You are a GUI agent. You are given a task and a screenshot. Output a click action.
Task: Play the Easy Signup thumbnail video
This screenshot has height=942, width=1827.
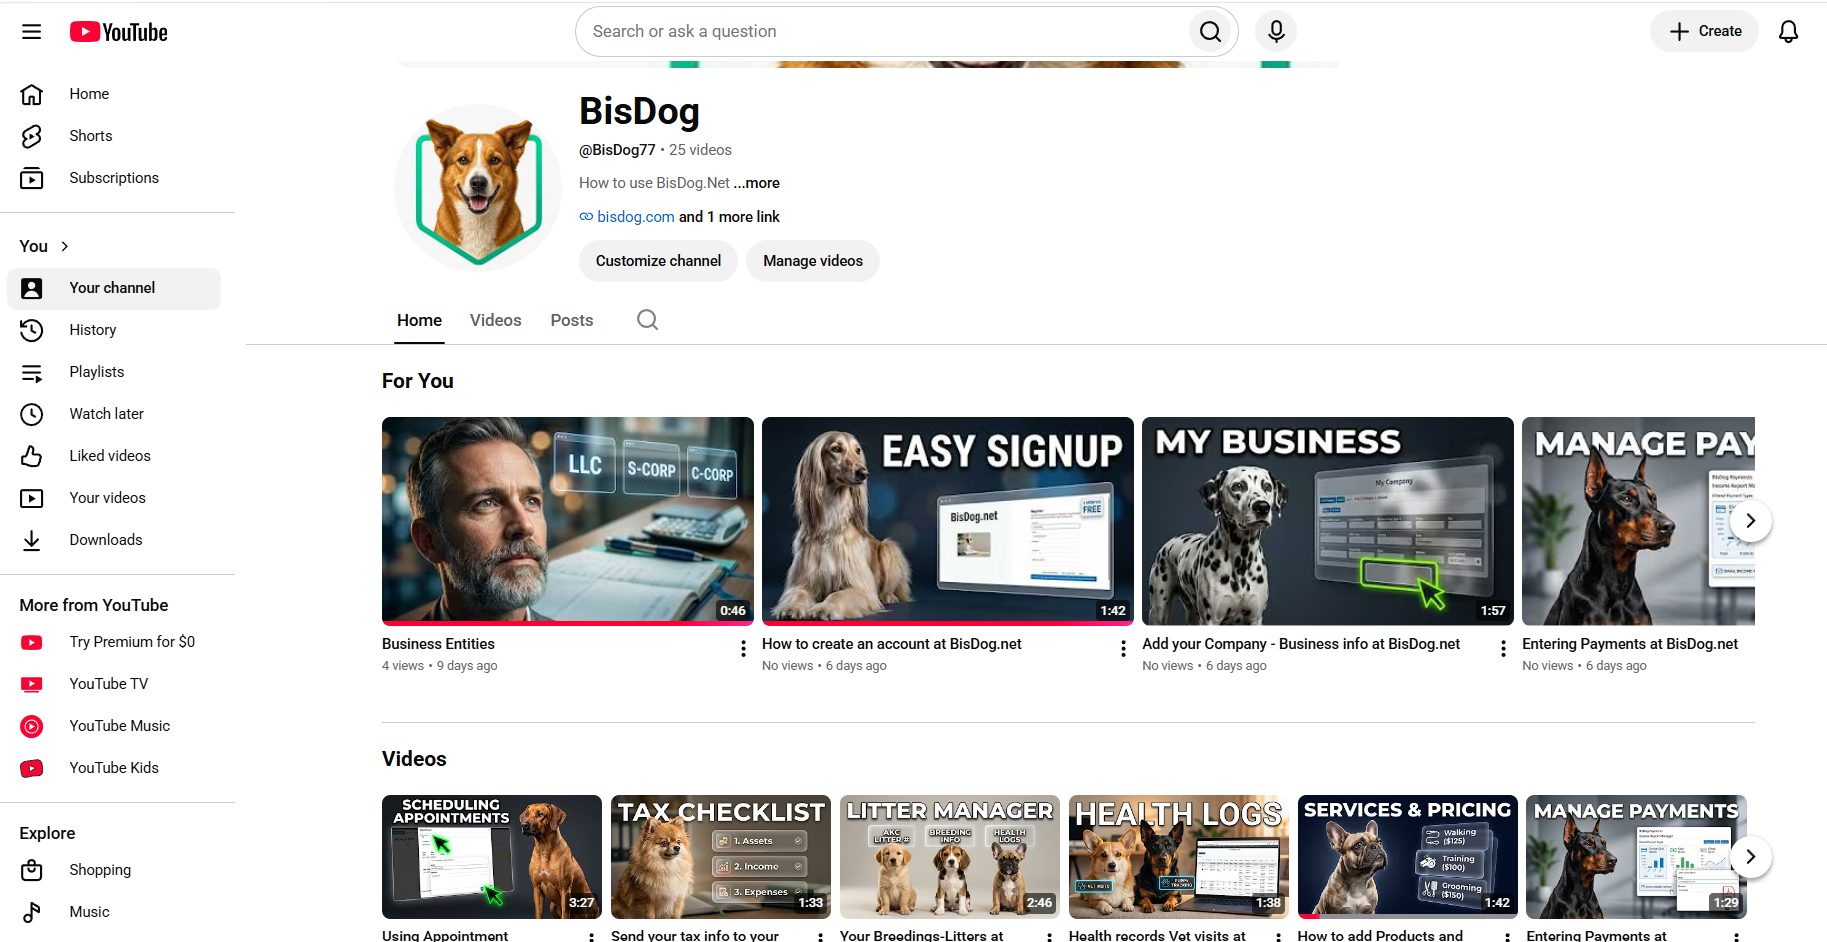(947, 521)
